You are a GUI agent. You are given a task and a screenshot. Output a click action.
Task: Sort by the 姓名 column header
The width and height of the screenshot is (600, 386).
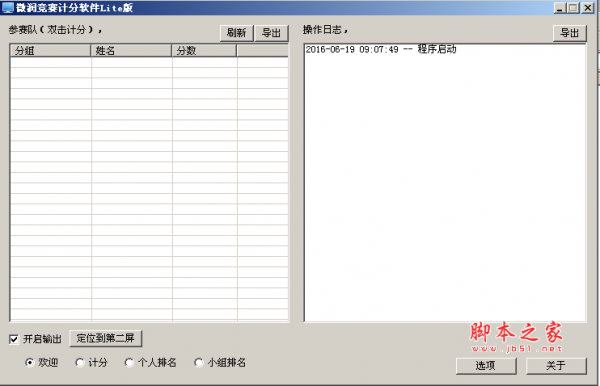131,50
